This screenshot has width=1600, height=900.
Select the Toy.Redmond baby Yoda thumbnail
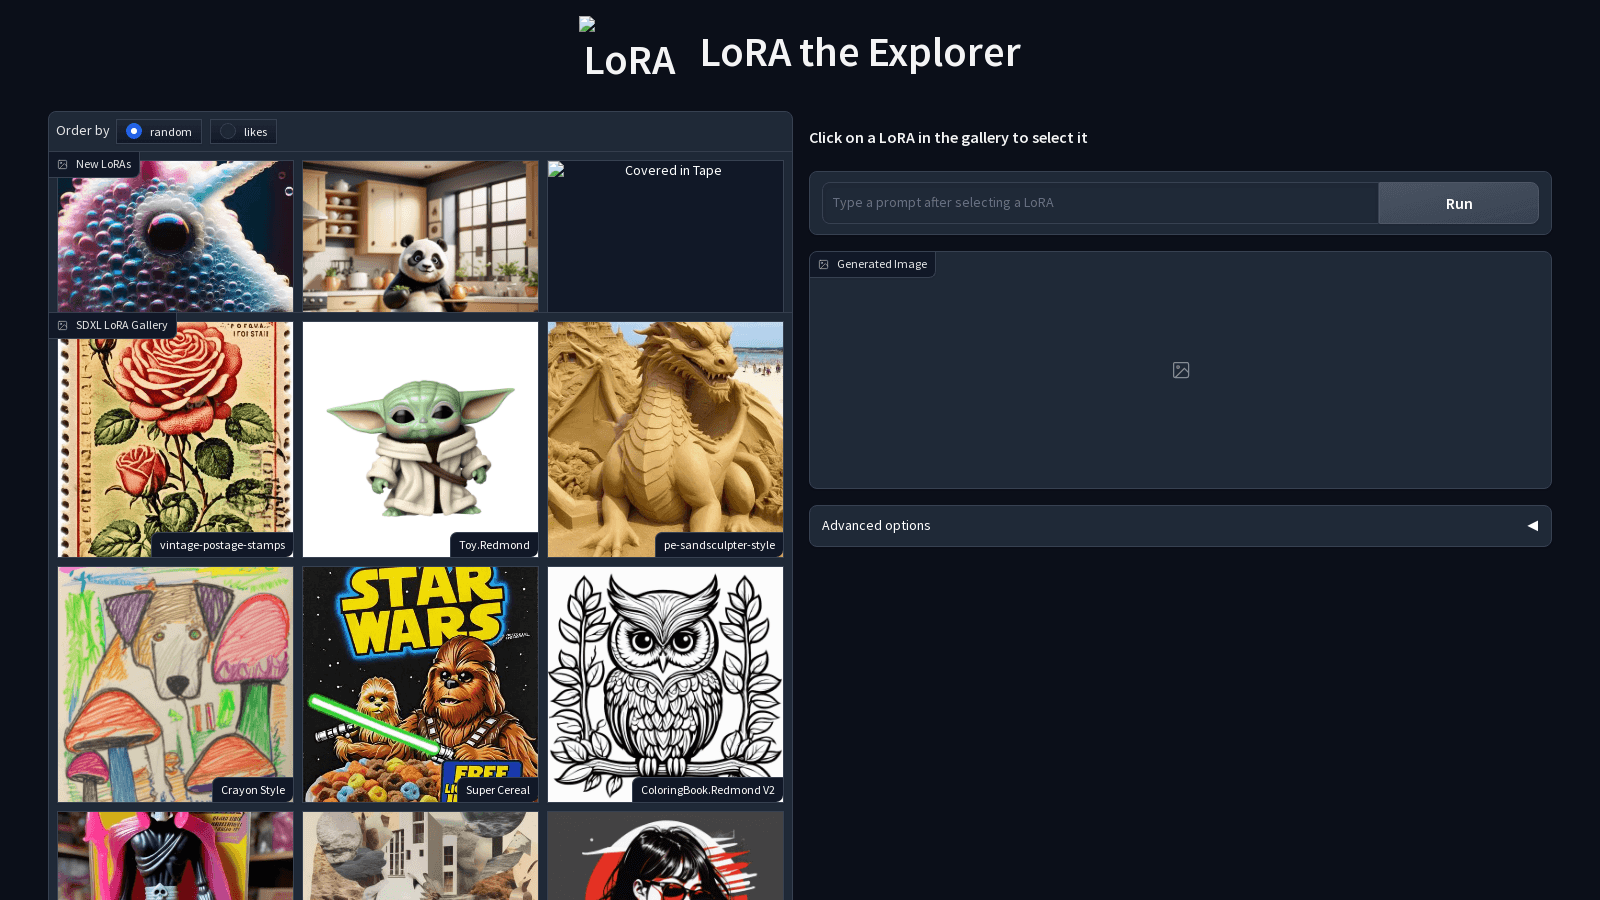point(420,439)
